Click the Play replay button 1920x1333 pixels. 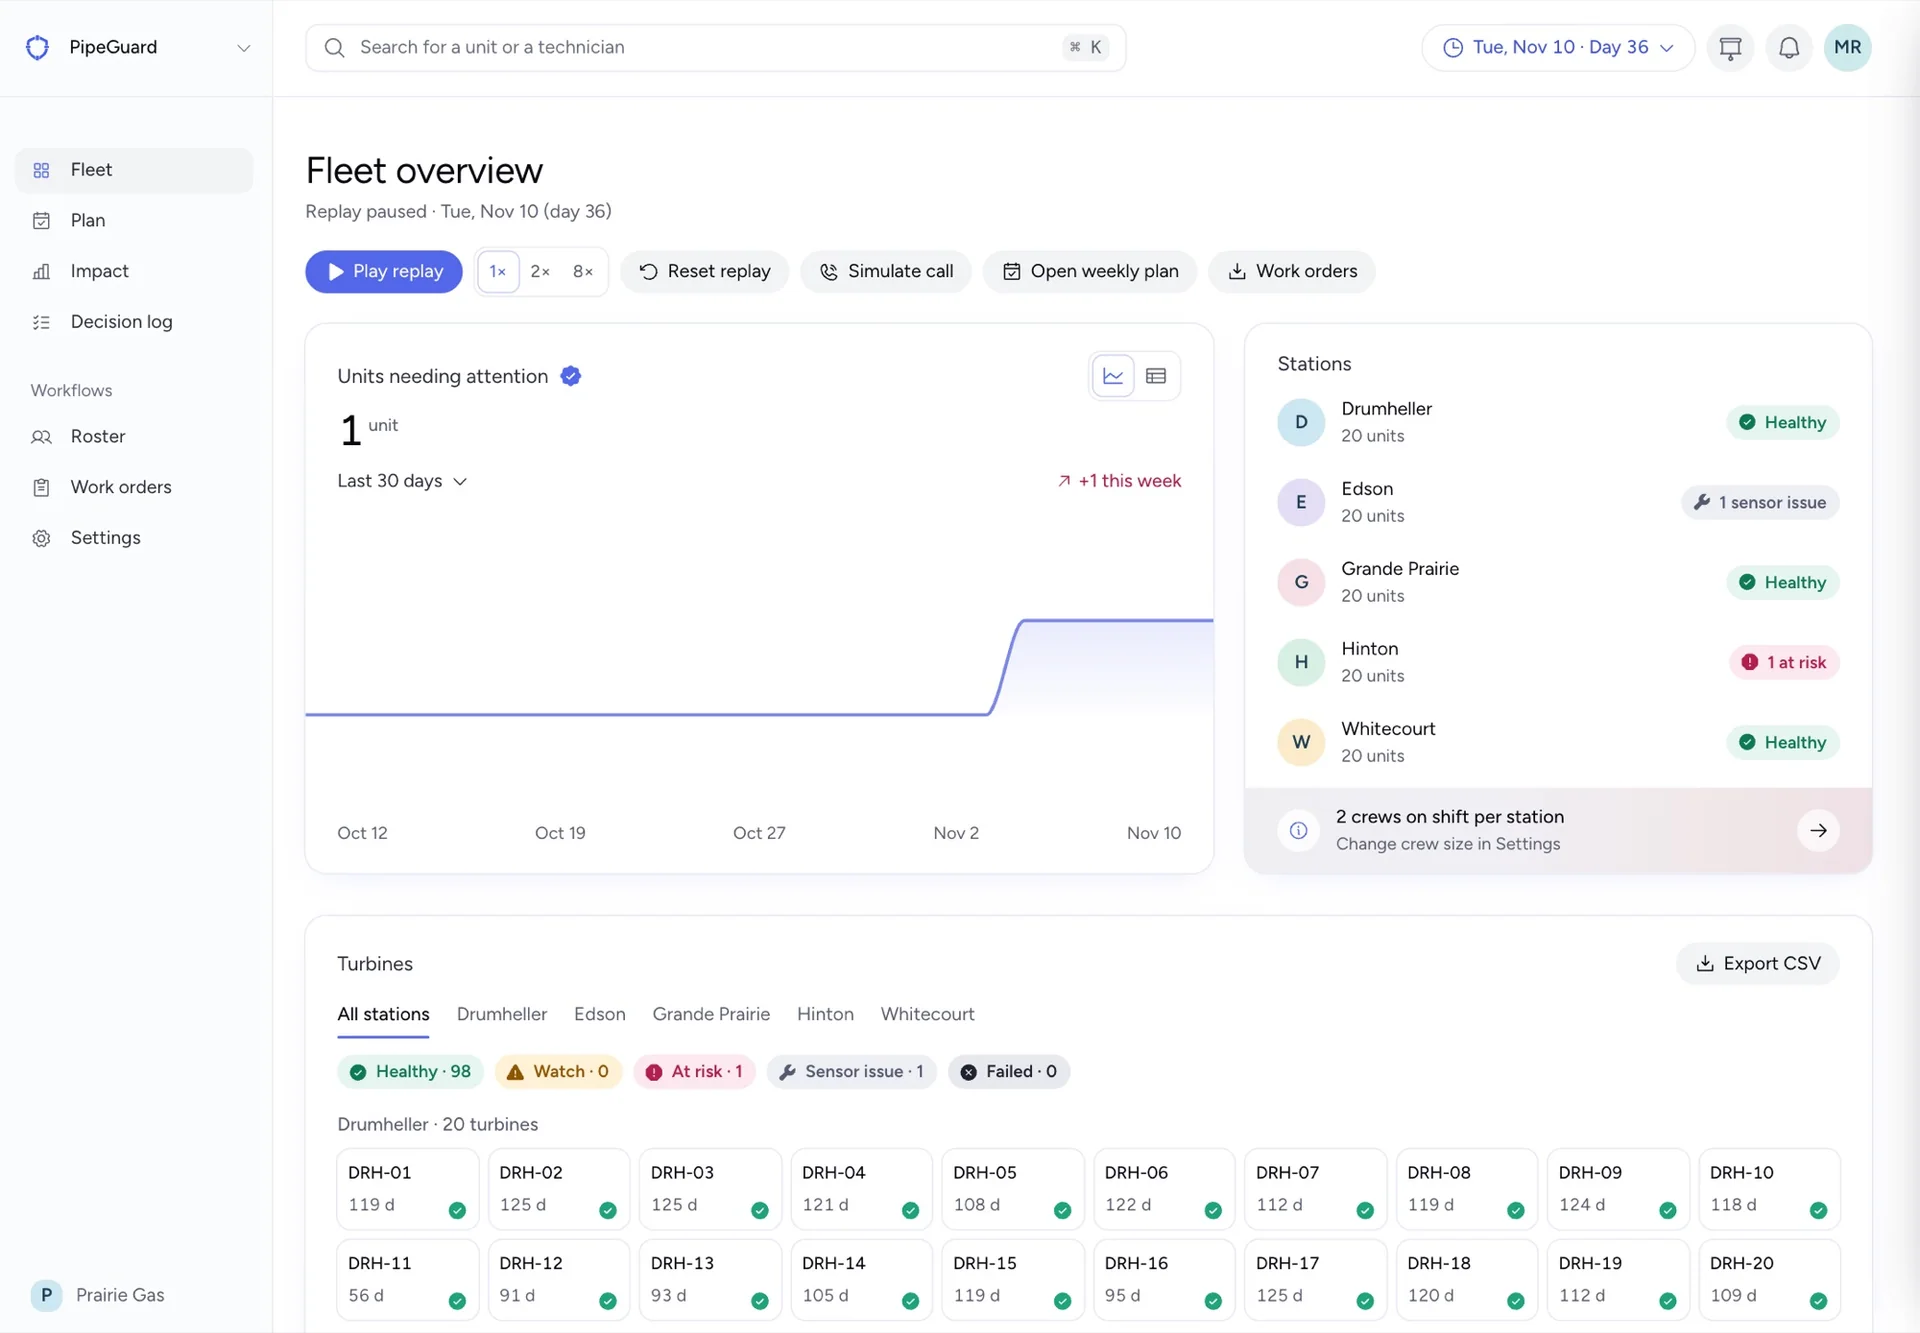pos(384,271)
